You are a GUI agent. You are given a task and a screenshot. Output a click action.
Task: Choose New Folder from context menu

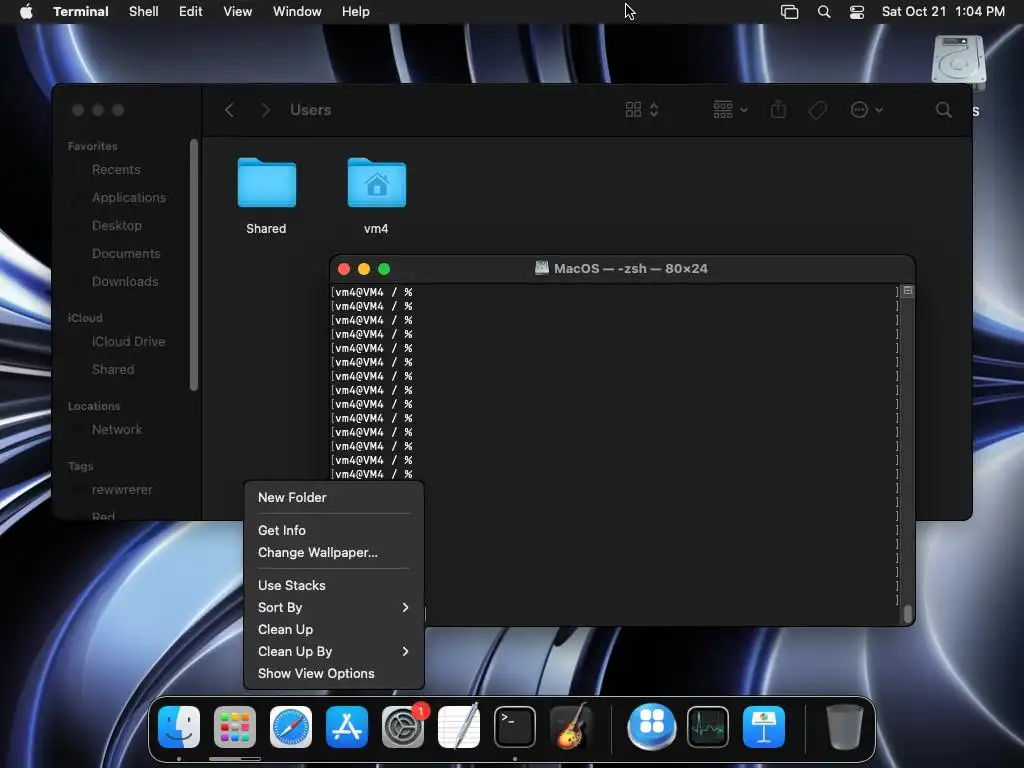[x=334, y=498]
